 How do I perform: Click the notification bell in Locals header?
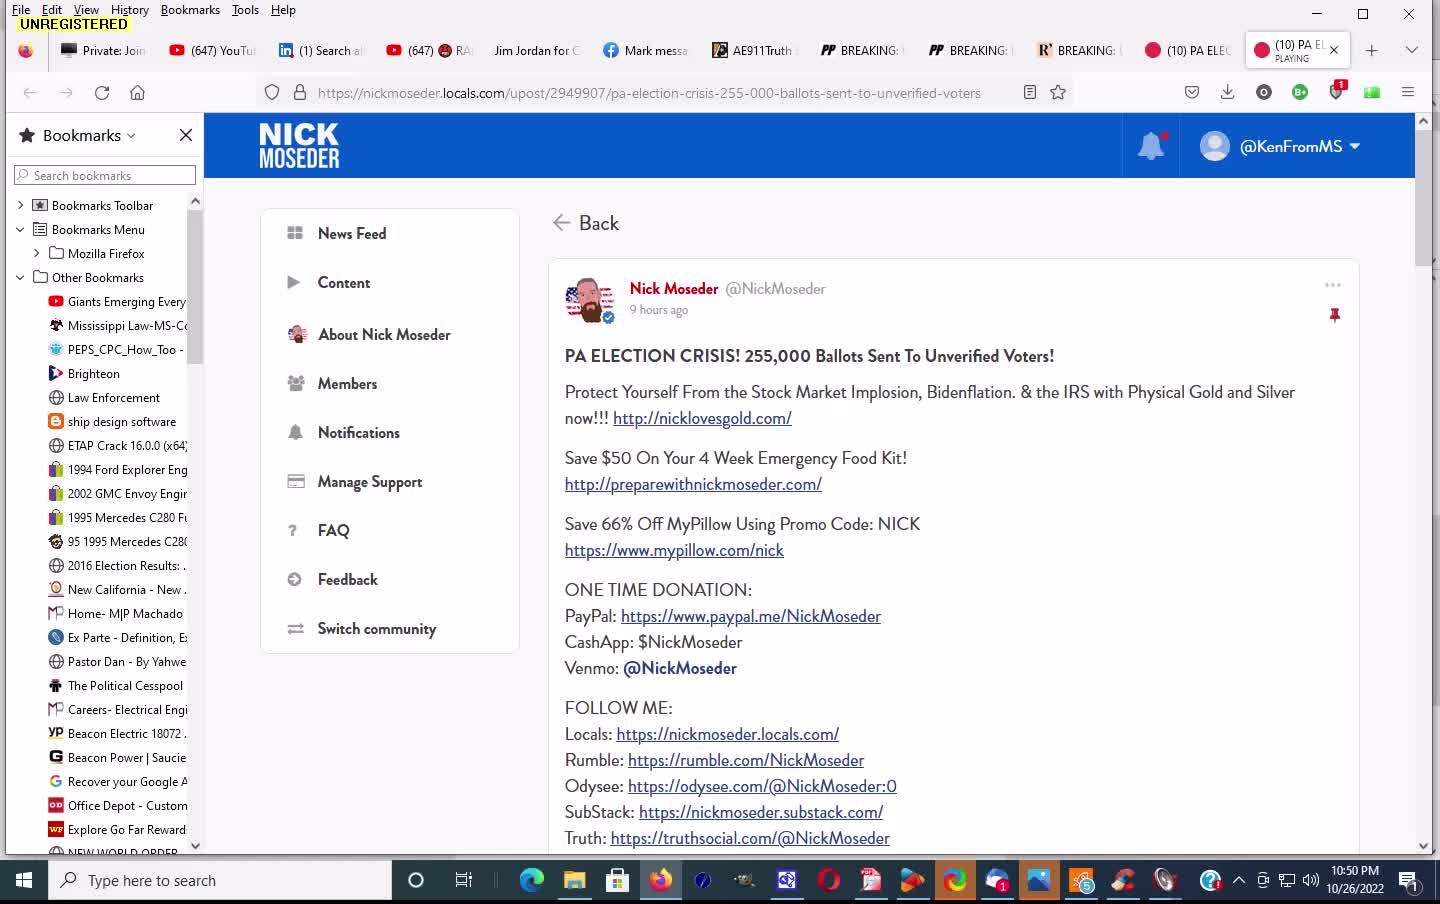pos(1151,146)
